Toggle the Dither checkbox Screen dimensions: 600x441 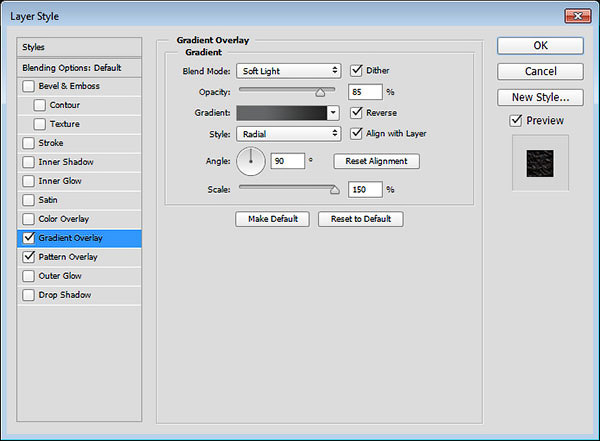[356, 70]
